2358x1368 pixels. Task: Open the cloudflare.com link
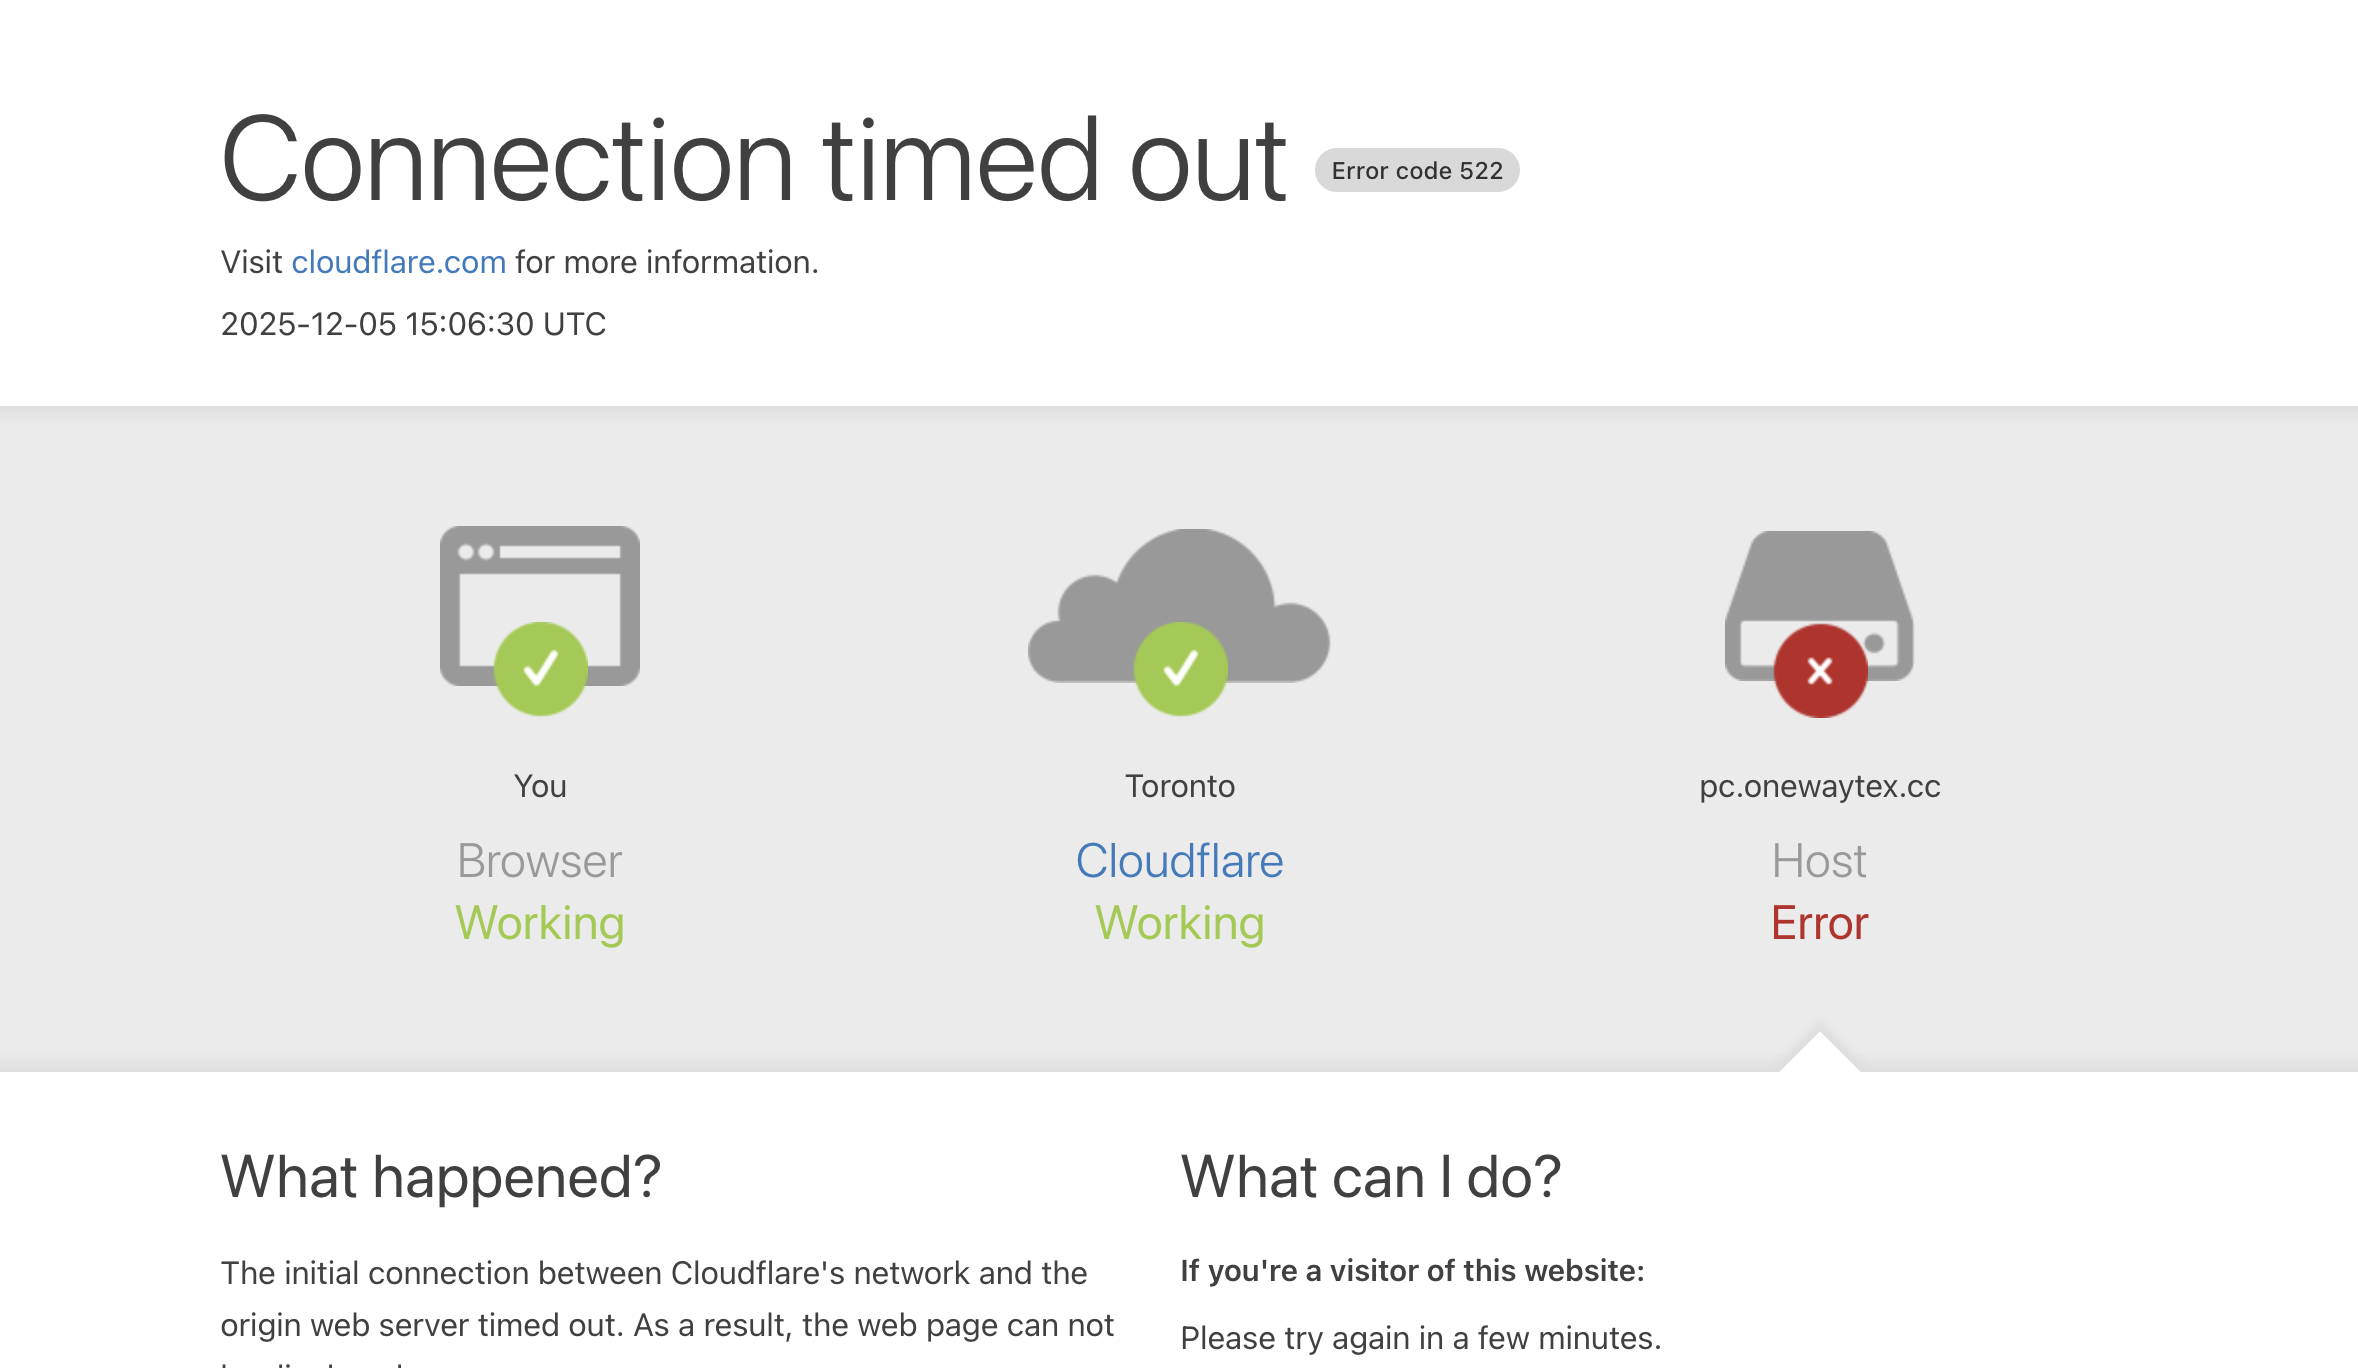398,262
